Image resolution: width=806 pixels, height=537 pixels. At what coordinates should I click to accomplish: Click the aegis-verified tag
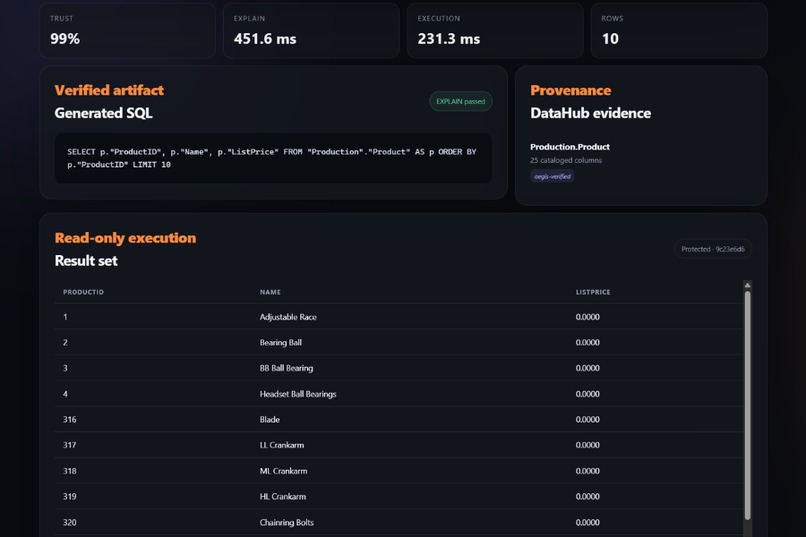point(552,176)
